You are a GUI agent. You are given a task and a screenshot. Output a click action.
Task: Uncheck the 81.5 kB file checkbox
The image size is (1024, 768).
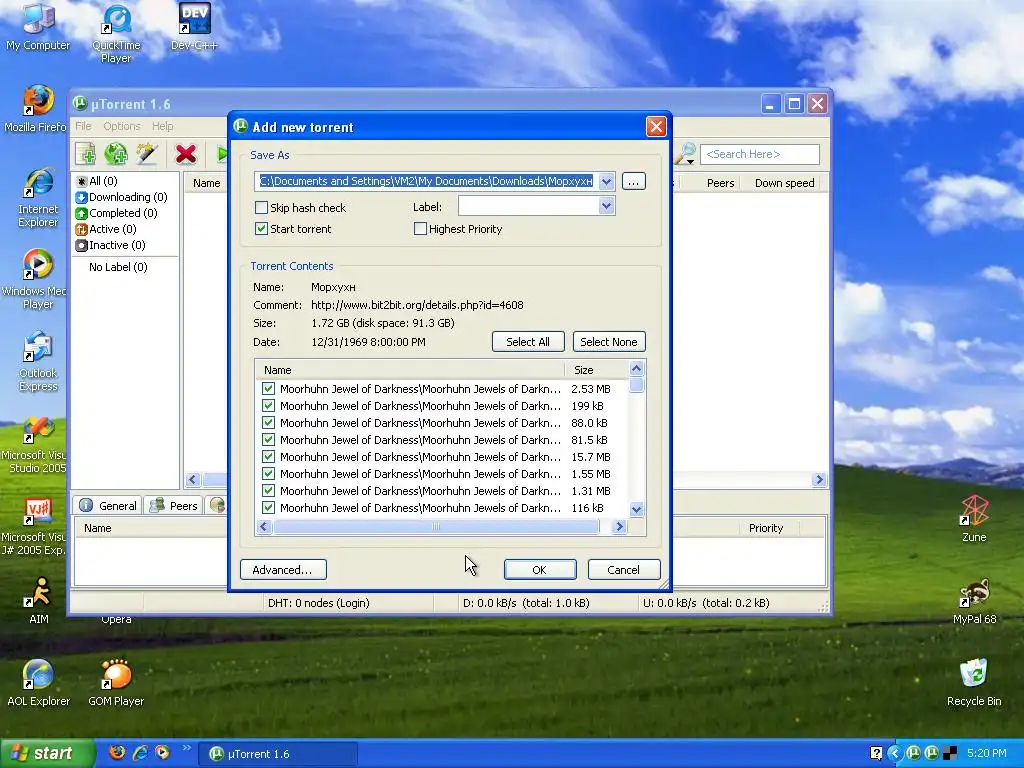tap(268, 440)
